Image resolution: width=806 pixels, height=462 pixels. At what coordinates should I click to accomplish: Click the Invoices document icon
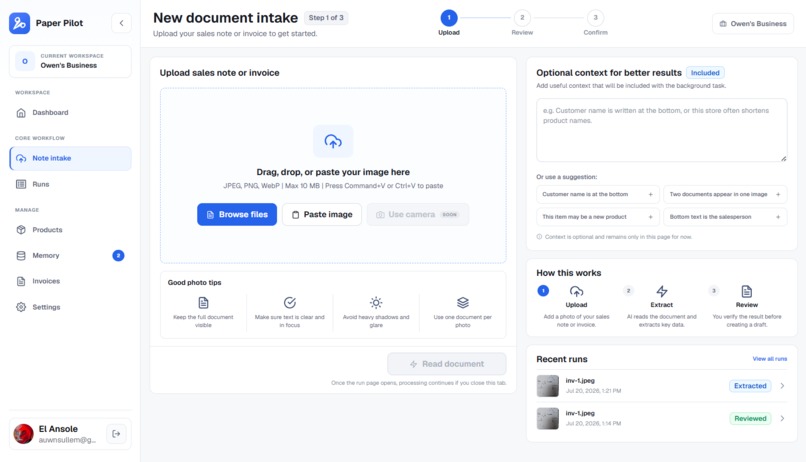point(21,281)
